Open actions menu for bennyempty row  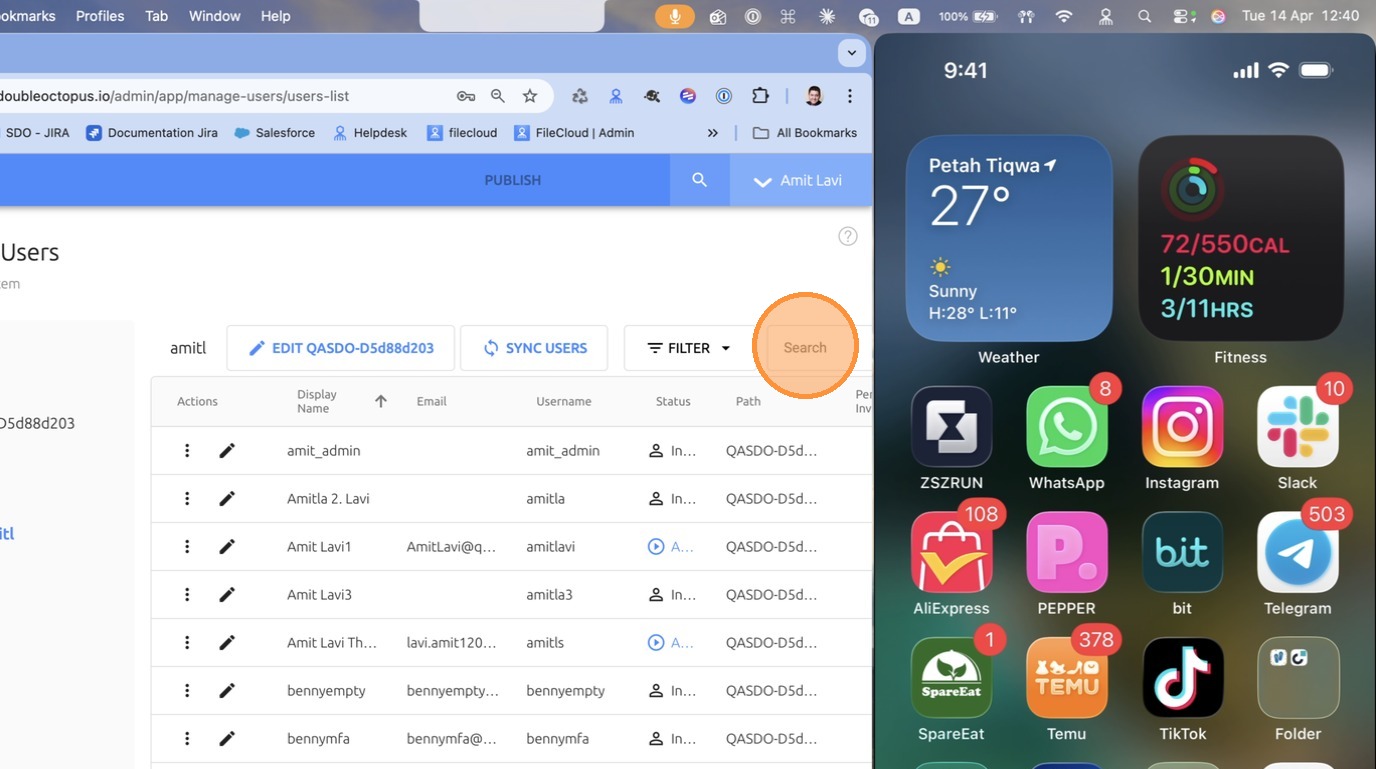click(x=187, y=691)
